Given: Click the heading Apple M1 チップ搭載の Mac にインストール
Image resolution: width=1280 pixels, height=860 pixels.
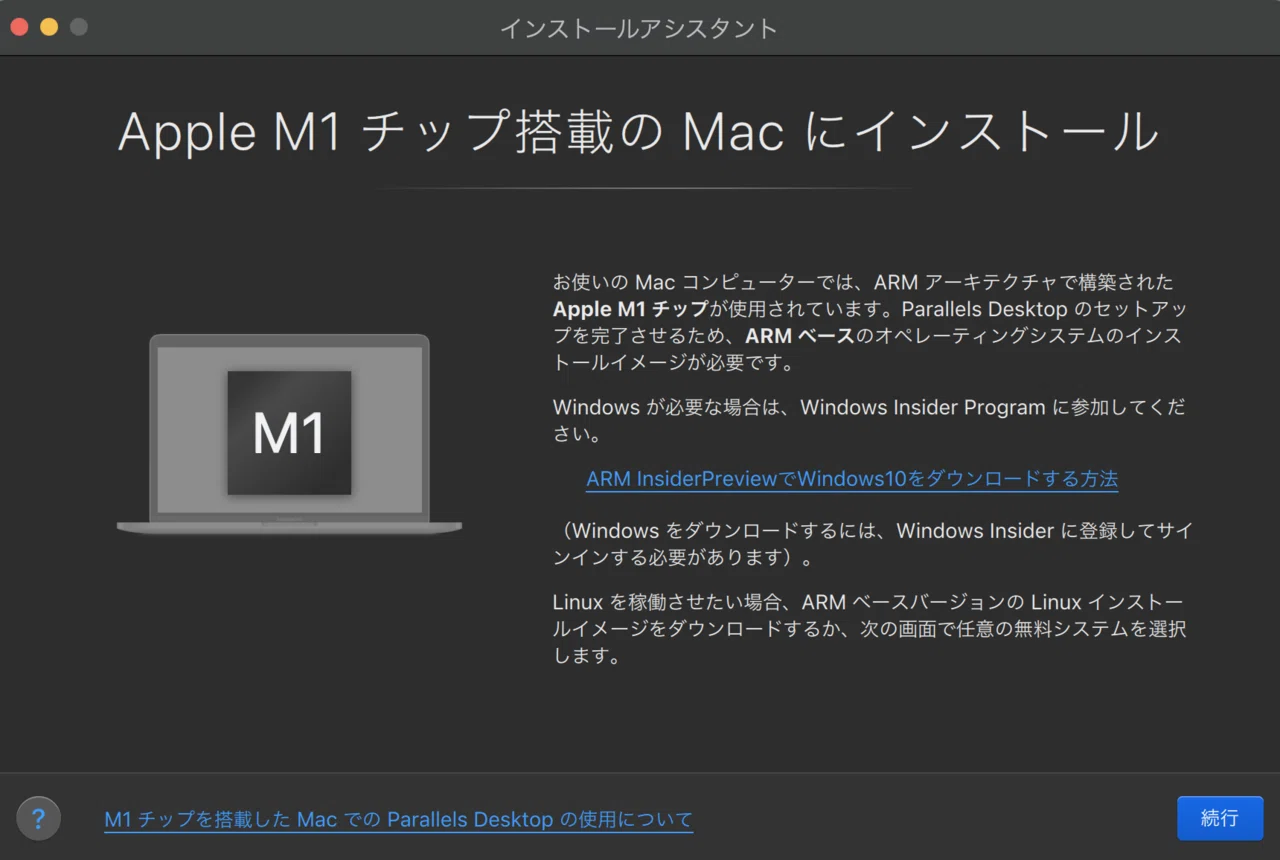Looking at the screenshot, I should tap(639, 132).
